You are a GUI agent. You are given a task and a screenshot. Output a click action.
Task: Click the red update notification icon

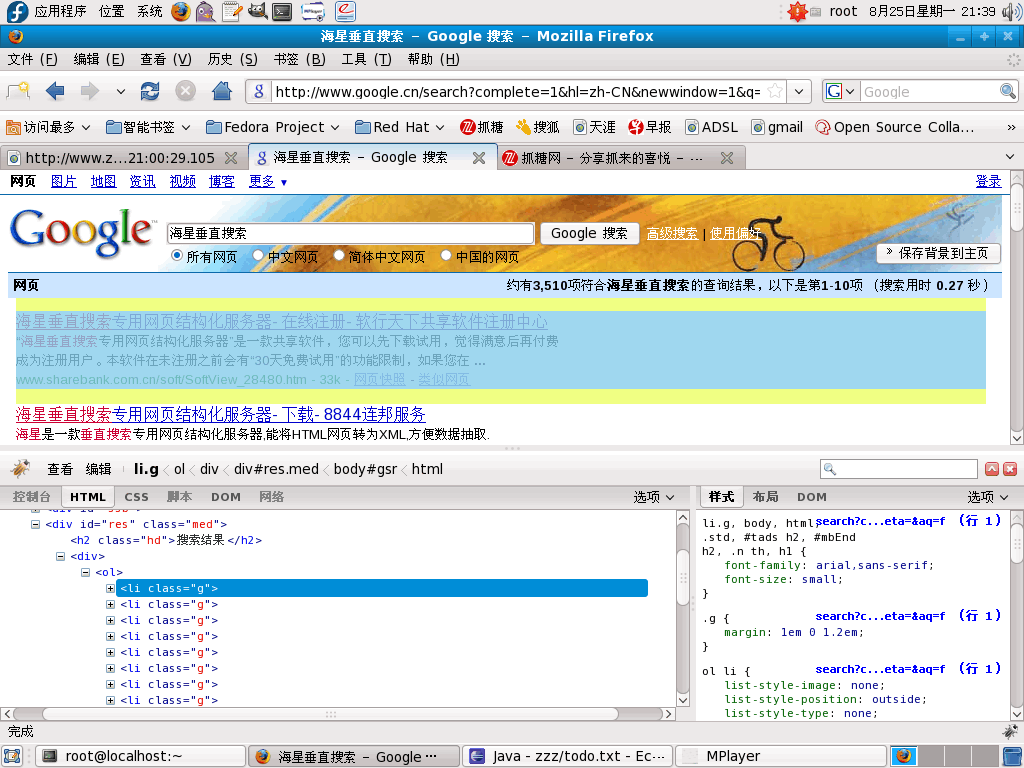click(797, 11)
